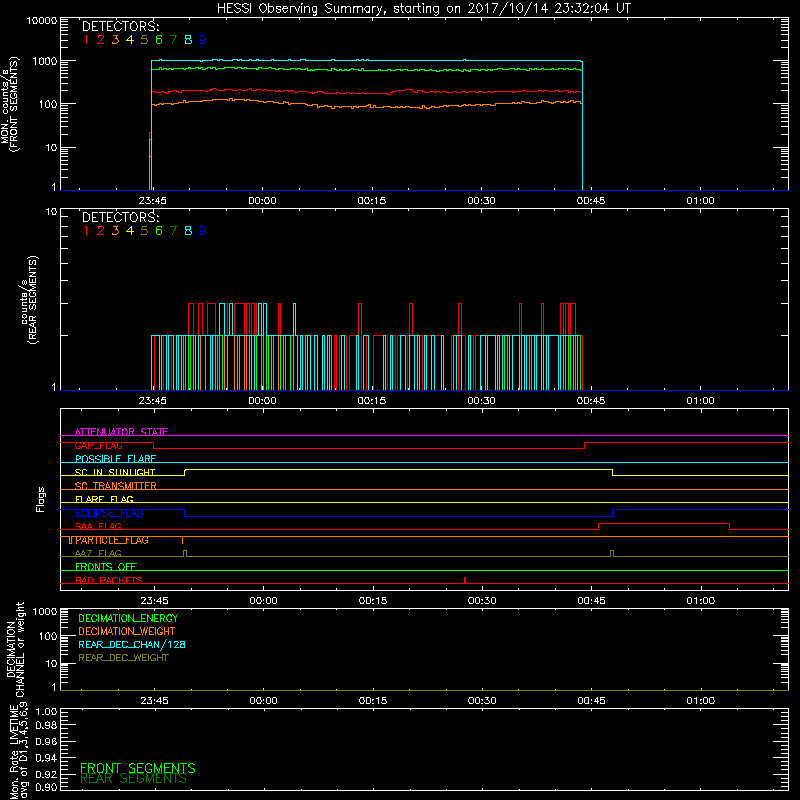This screenshot has height=800, width=800.
Task: Click detector number 3 in the front segments legend
Action: [x=115, y=40]
